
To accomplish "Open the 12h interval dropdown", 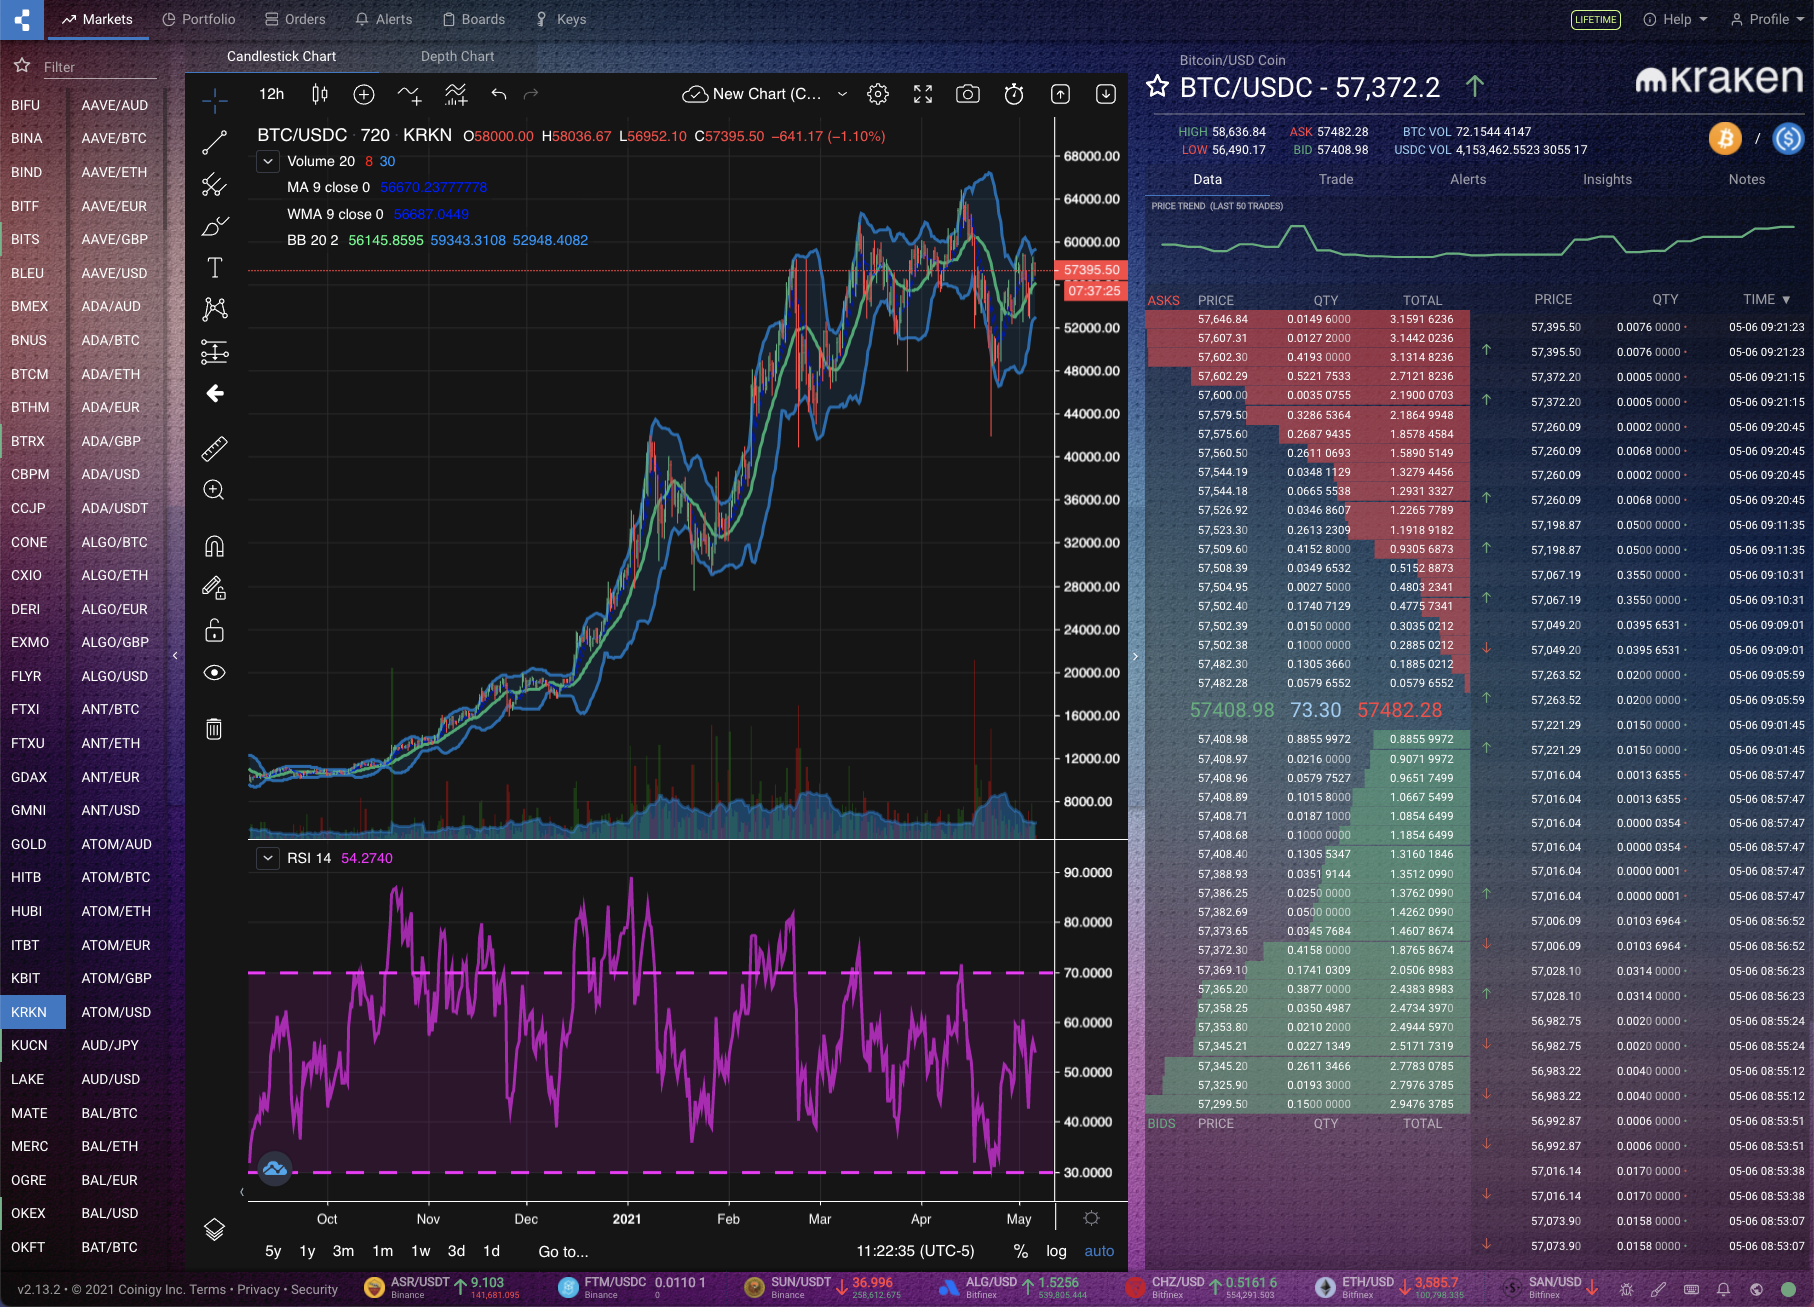I will 271,94.
